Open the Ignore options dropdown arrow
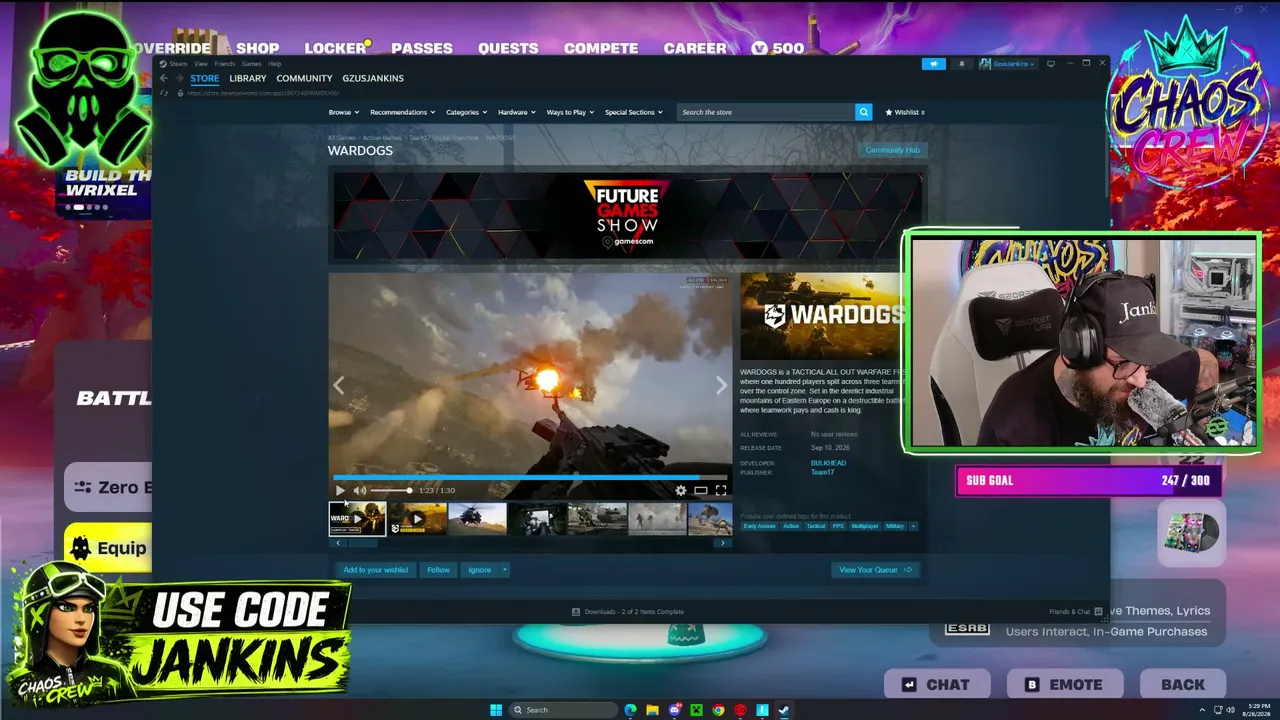This screenshot has height=720, width=1280. point(505,570)
